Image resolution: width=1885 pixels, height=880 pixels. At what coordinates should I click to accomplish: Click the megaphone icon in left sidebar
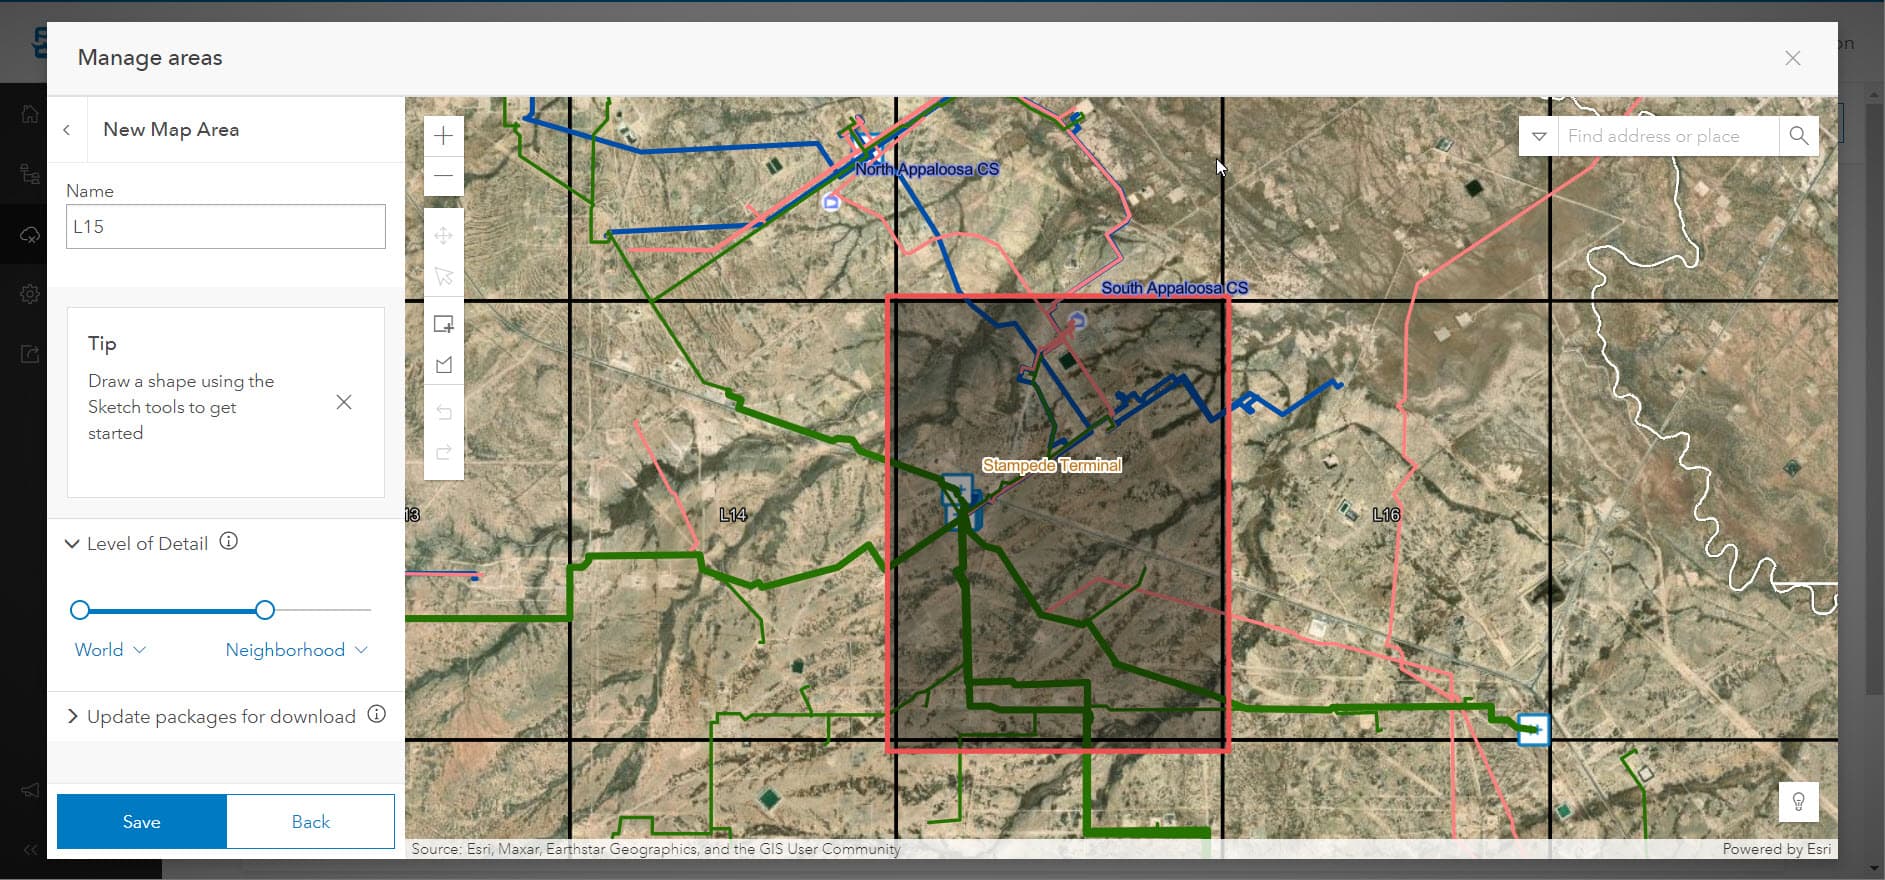coord(30,790)
